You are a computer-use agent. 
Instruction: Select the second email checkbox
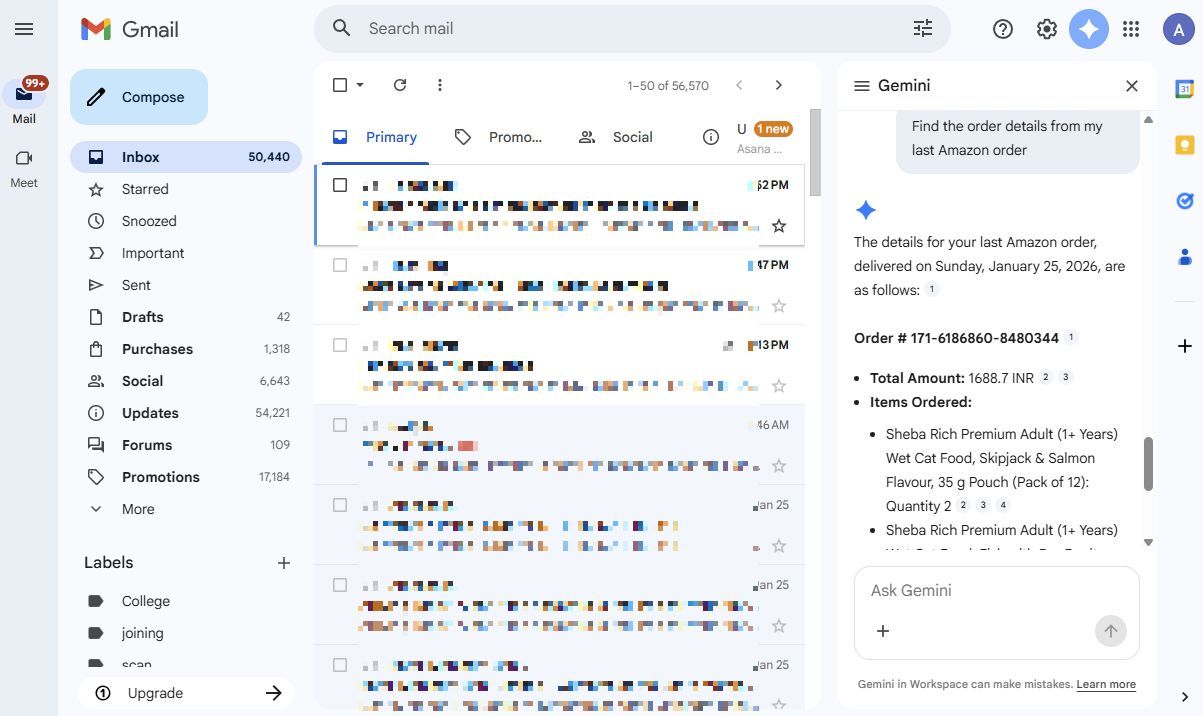pyautogui.click(x=340, y=265)
